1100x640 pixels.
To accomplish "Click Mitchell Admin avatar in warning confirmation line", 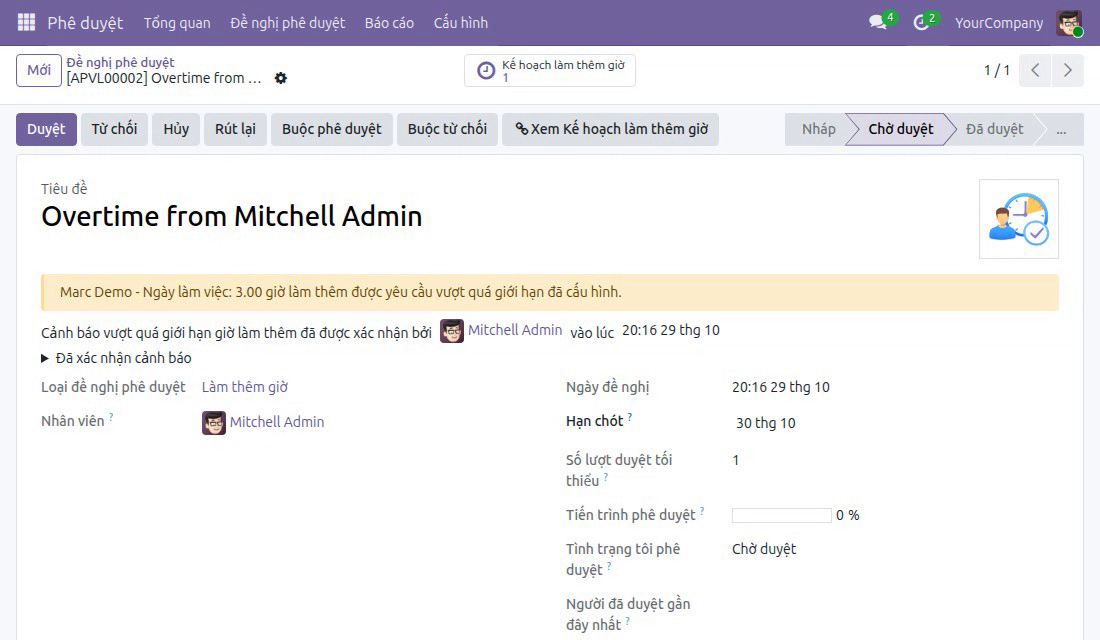I will pos(452,331).
